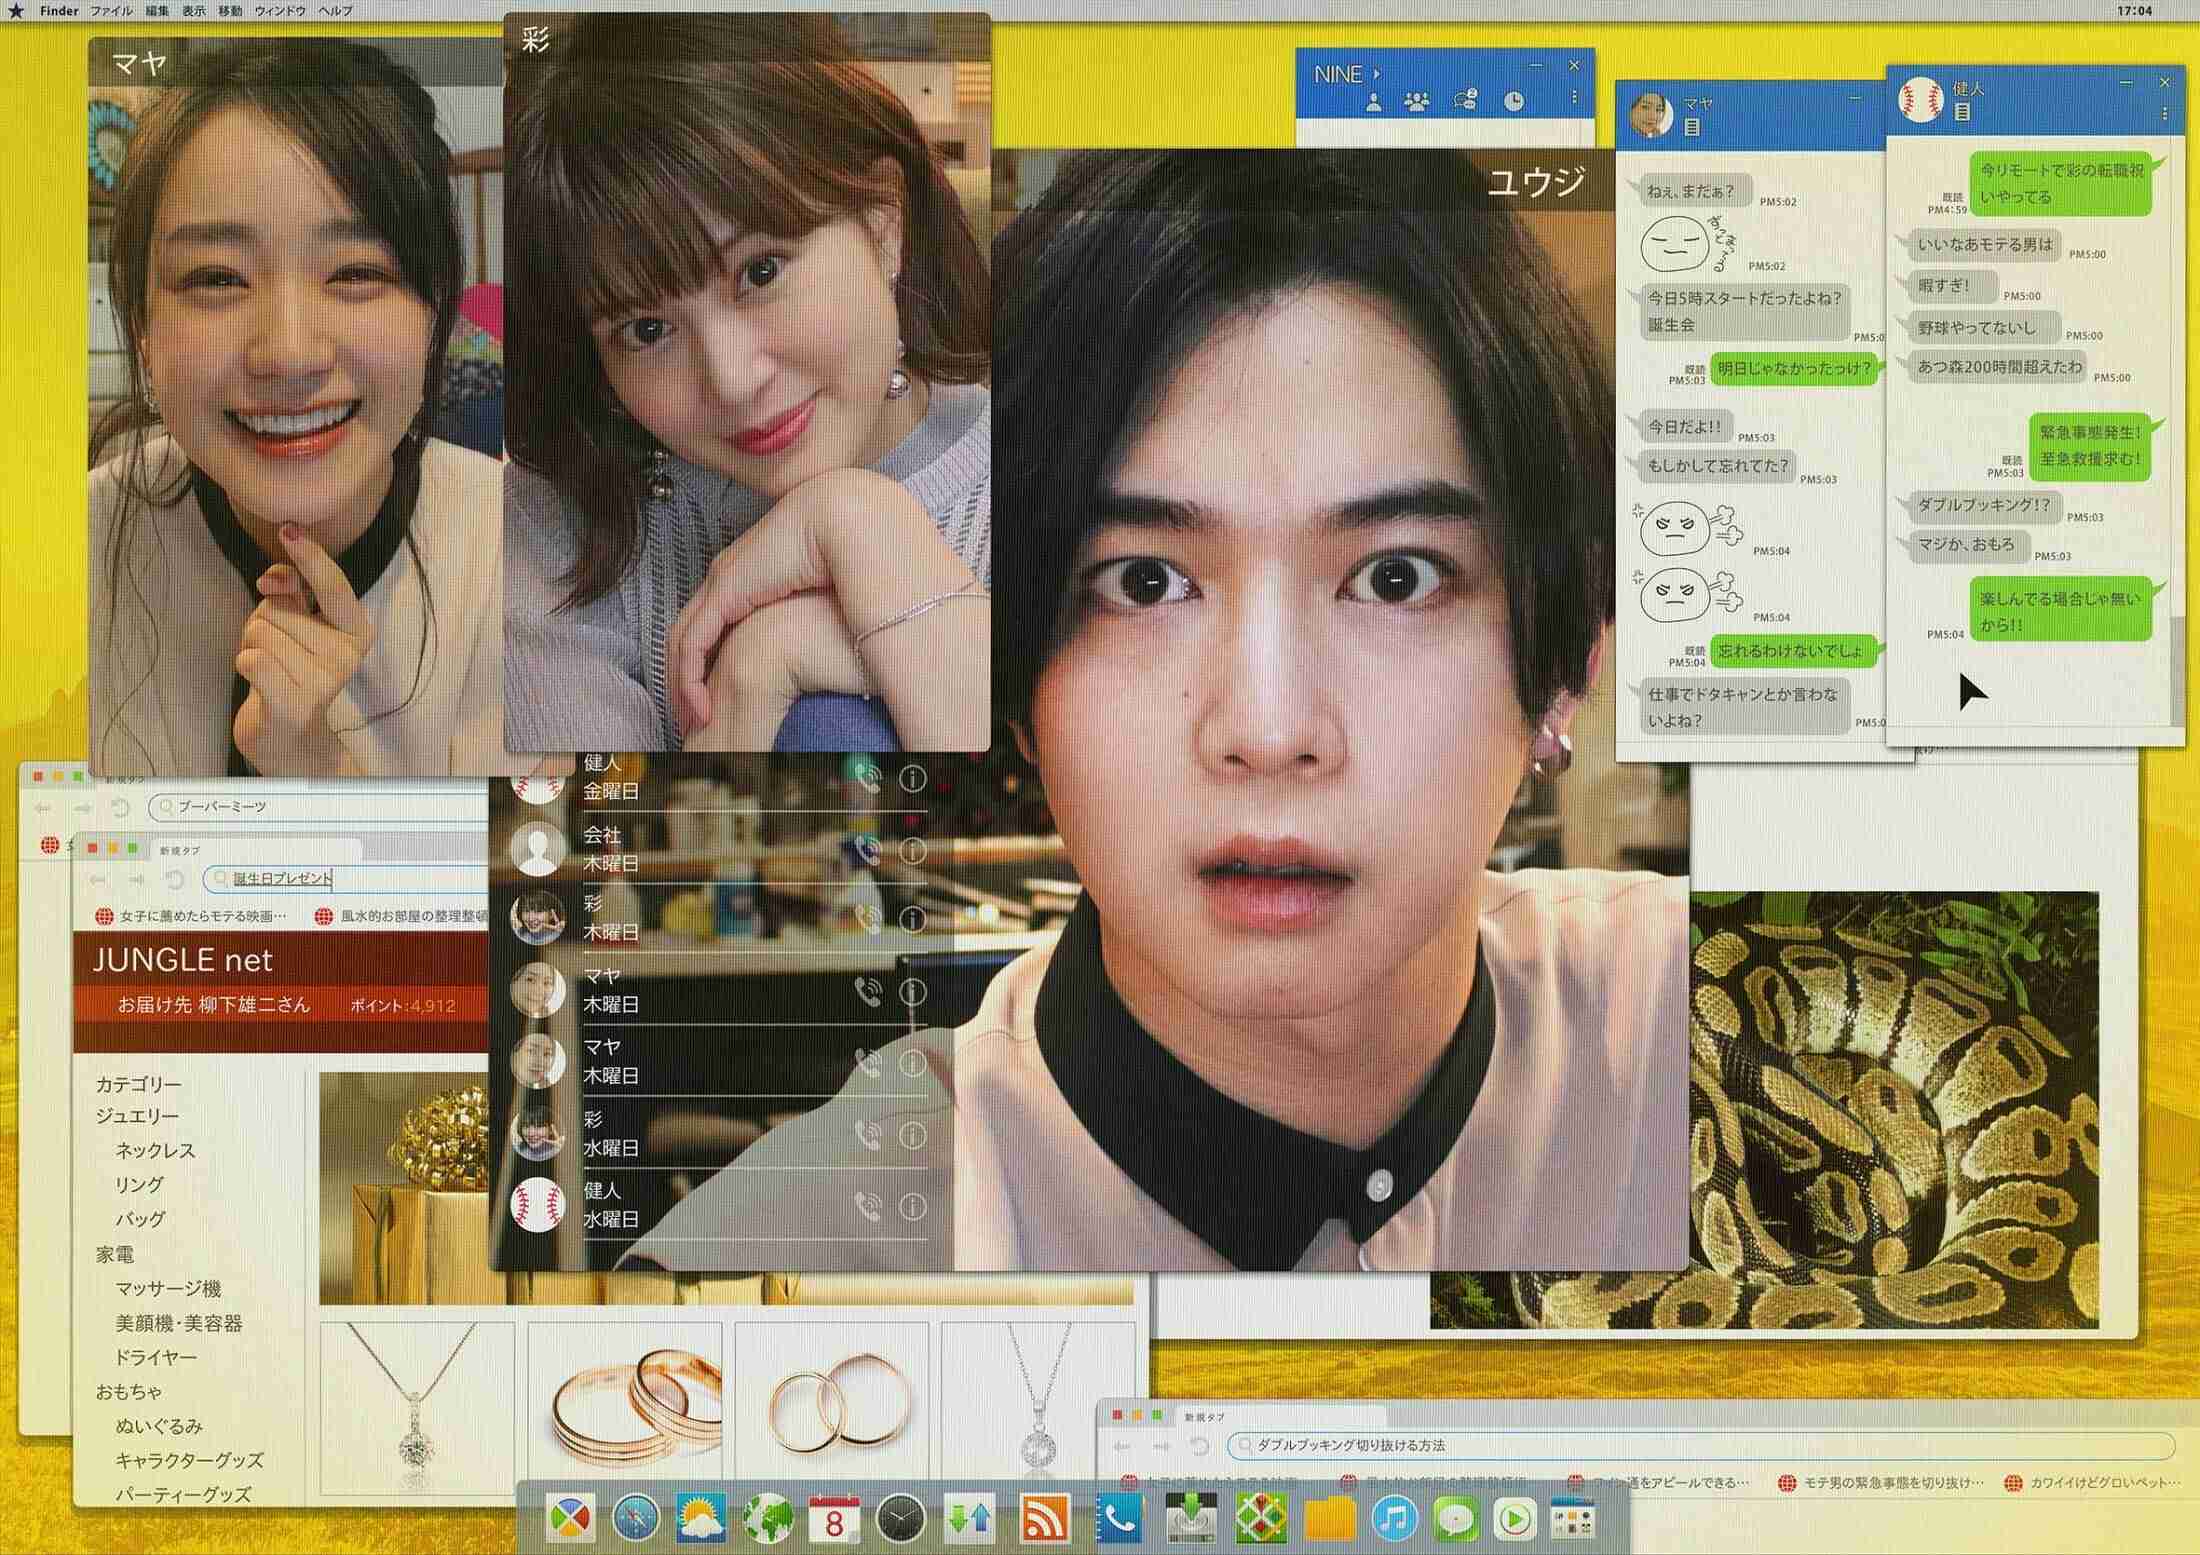The height and width of the screenshot is (1555, 2200).
Task: Open the カワイイけどグロいペット bookmark
Action: coord(2094,1482)
